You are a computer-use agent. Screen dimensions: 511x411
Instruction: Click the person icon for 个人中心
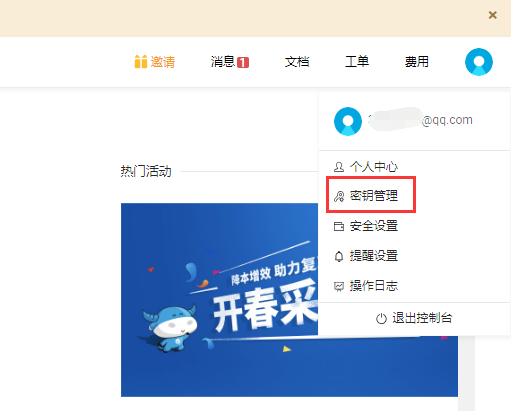[x=339, y=167]
